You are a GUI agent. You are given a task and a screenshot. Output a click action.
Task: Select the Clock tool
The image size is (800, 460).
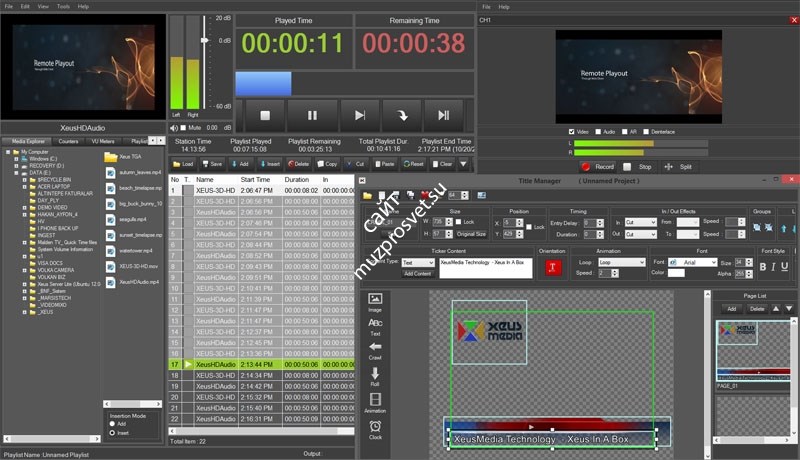click(x=375, y=429)
